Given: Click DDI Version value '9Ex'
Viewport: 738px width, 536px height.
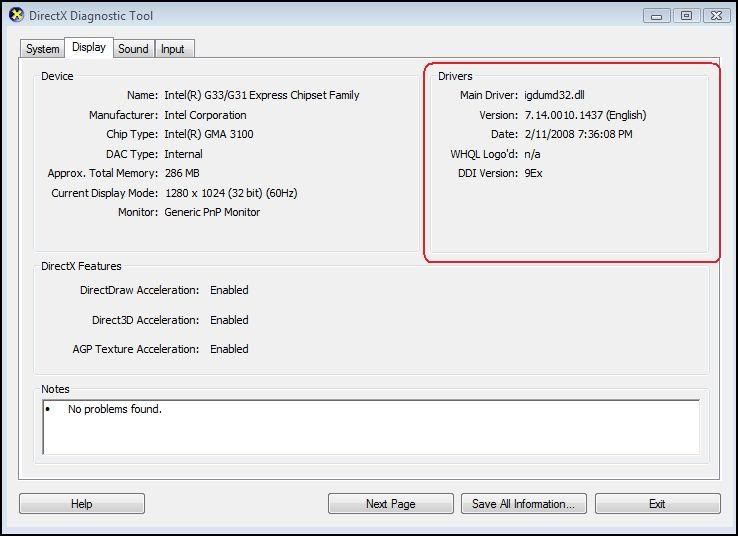Looking at the screenshot, I should pos(534,173).
